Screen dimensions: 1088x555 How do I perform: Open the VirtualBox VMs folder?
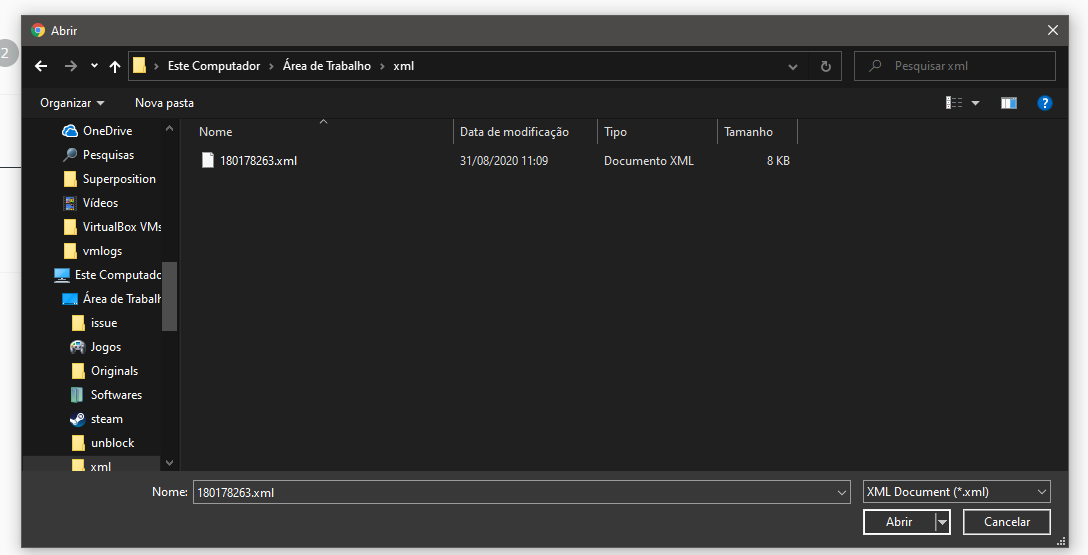[x=112, y=227]
